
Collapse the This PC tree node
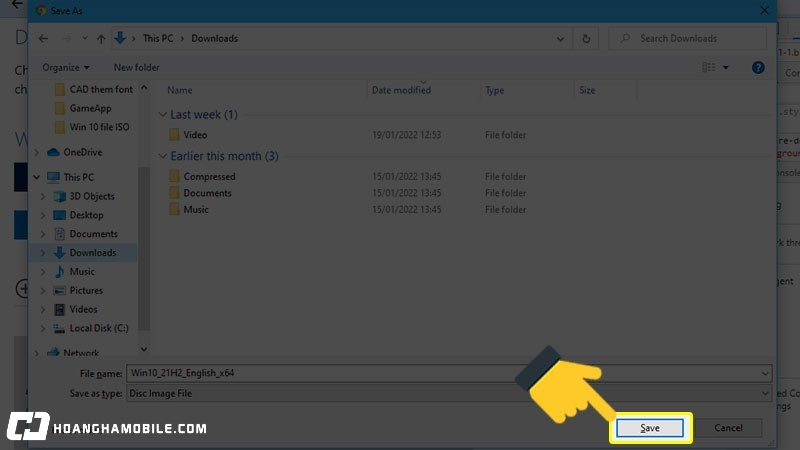click(37, 177)
